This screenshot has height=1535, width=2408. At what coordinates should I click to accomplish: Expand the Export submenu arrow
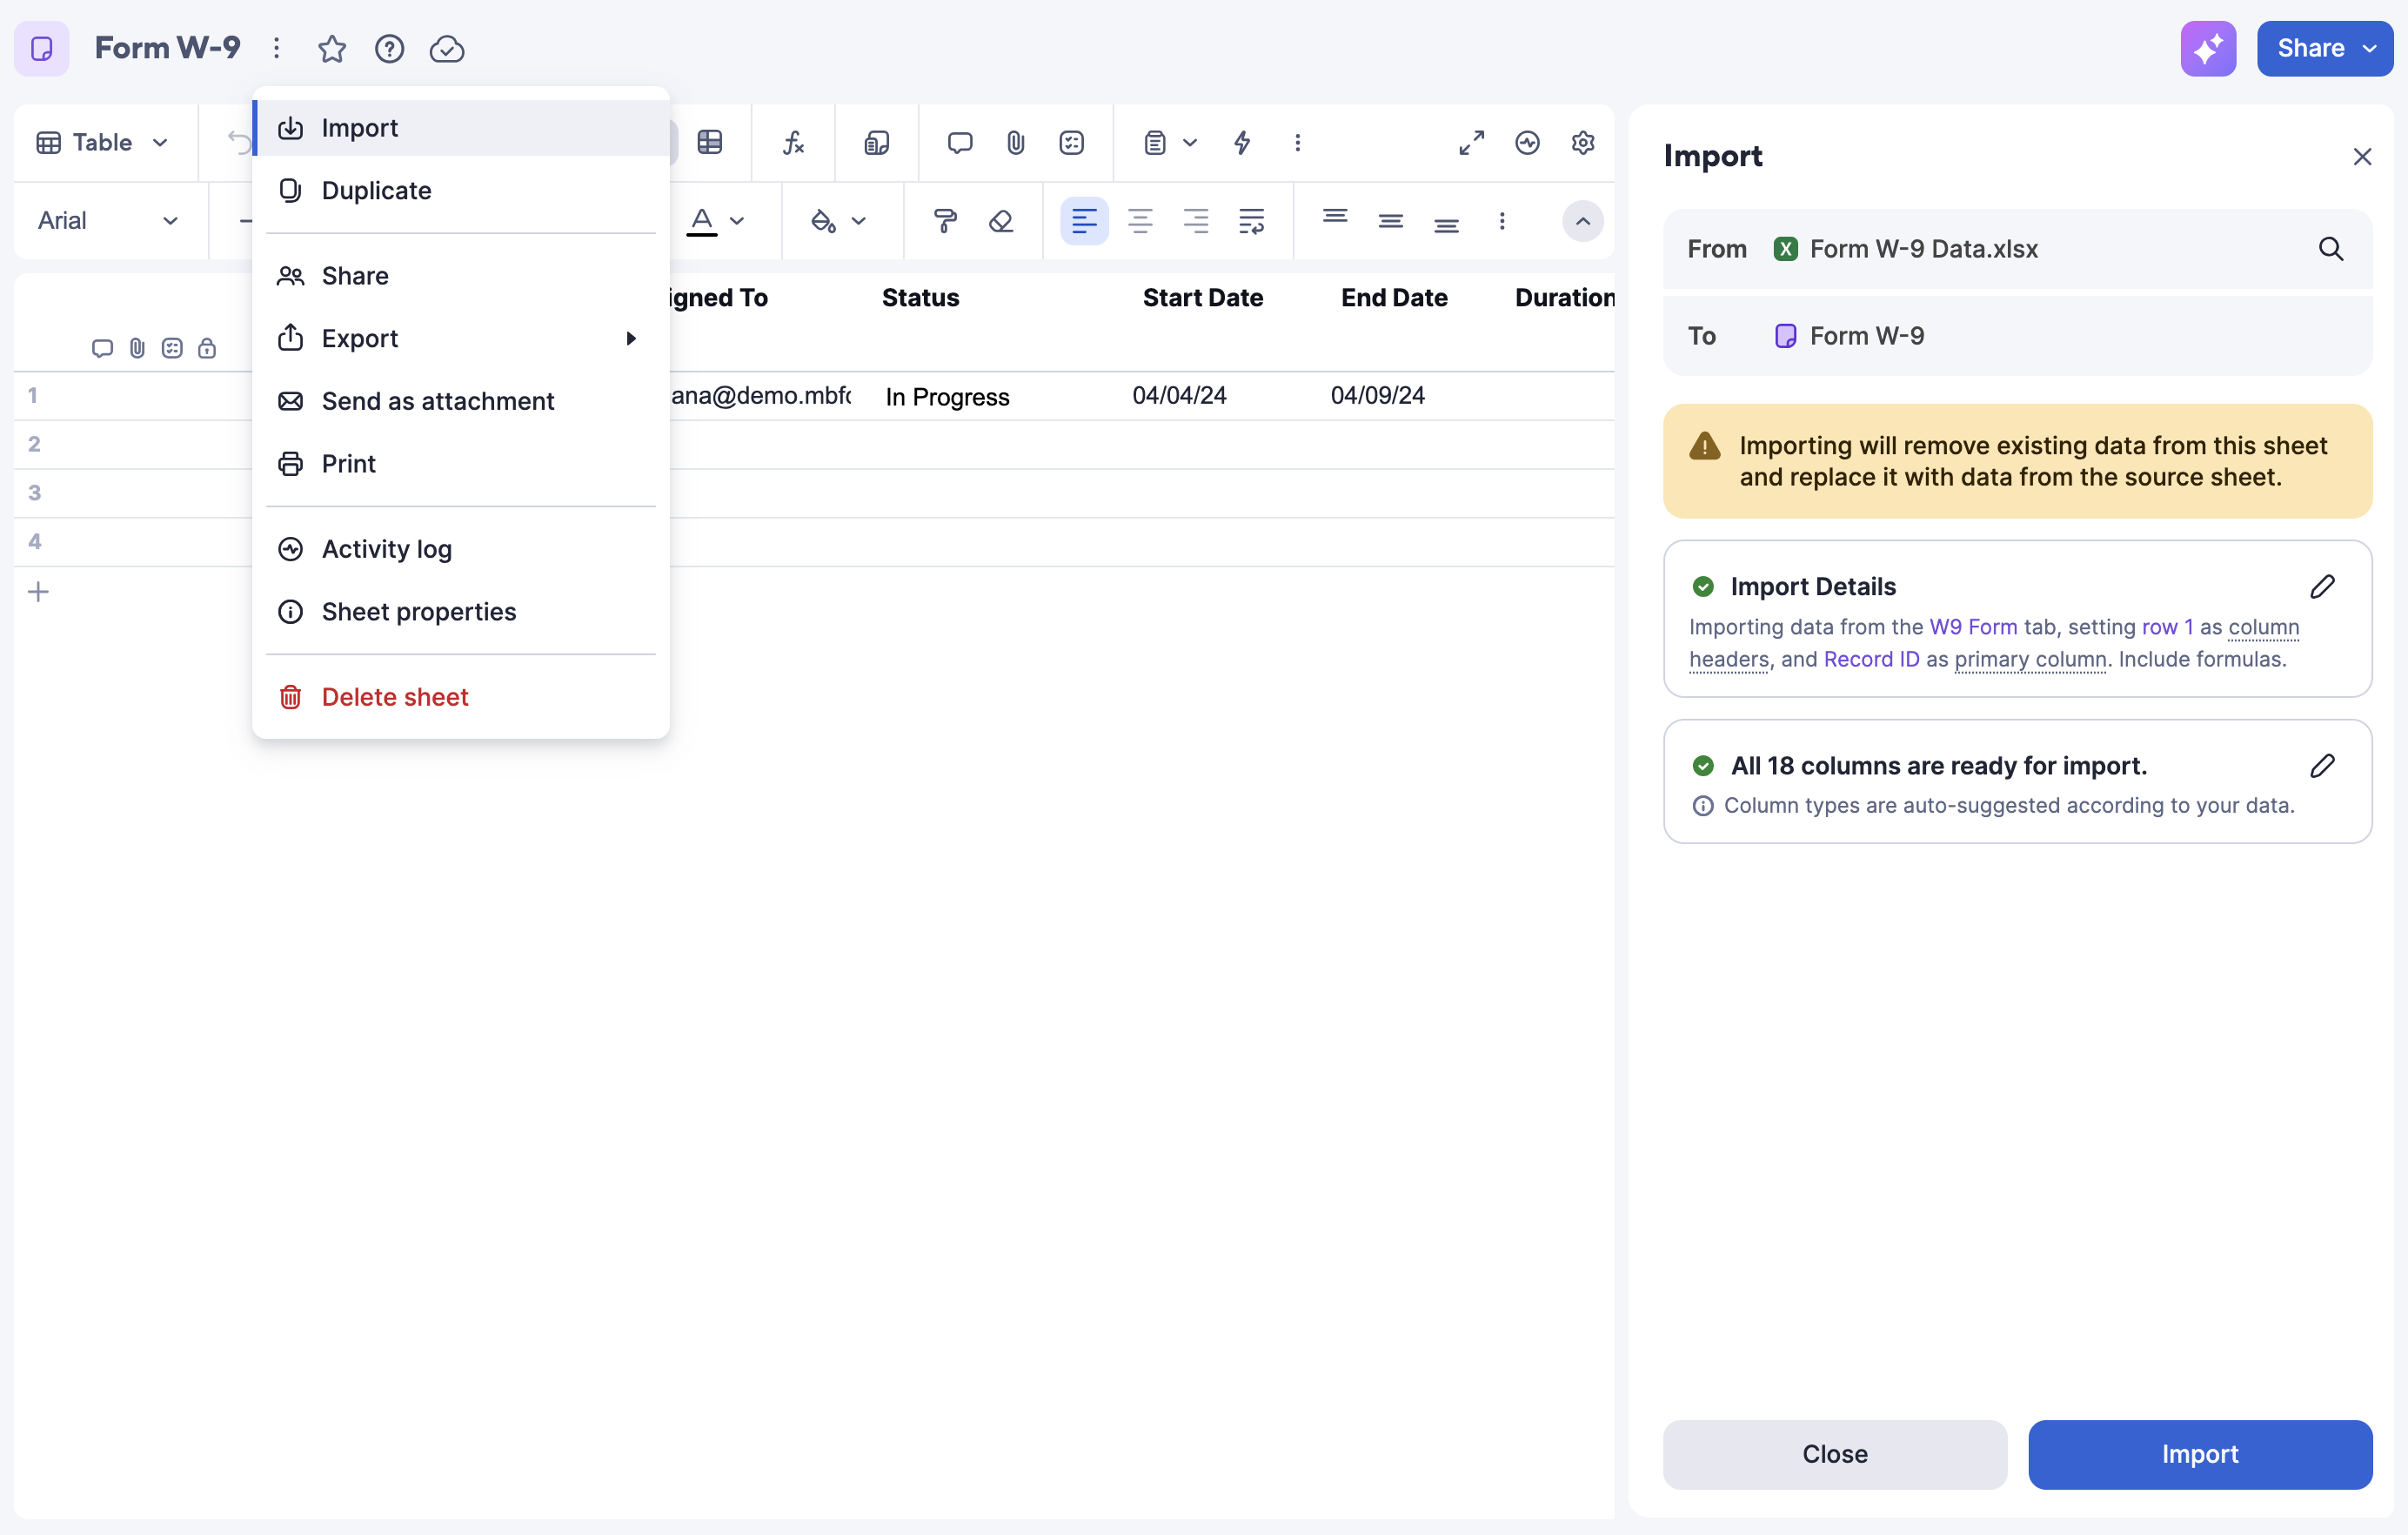tap(631, 338)
